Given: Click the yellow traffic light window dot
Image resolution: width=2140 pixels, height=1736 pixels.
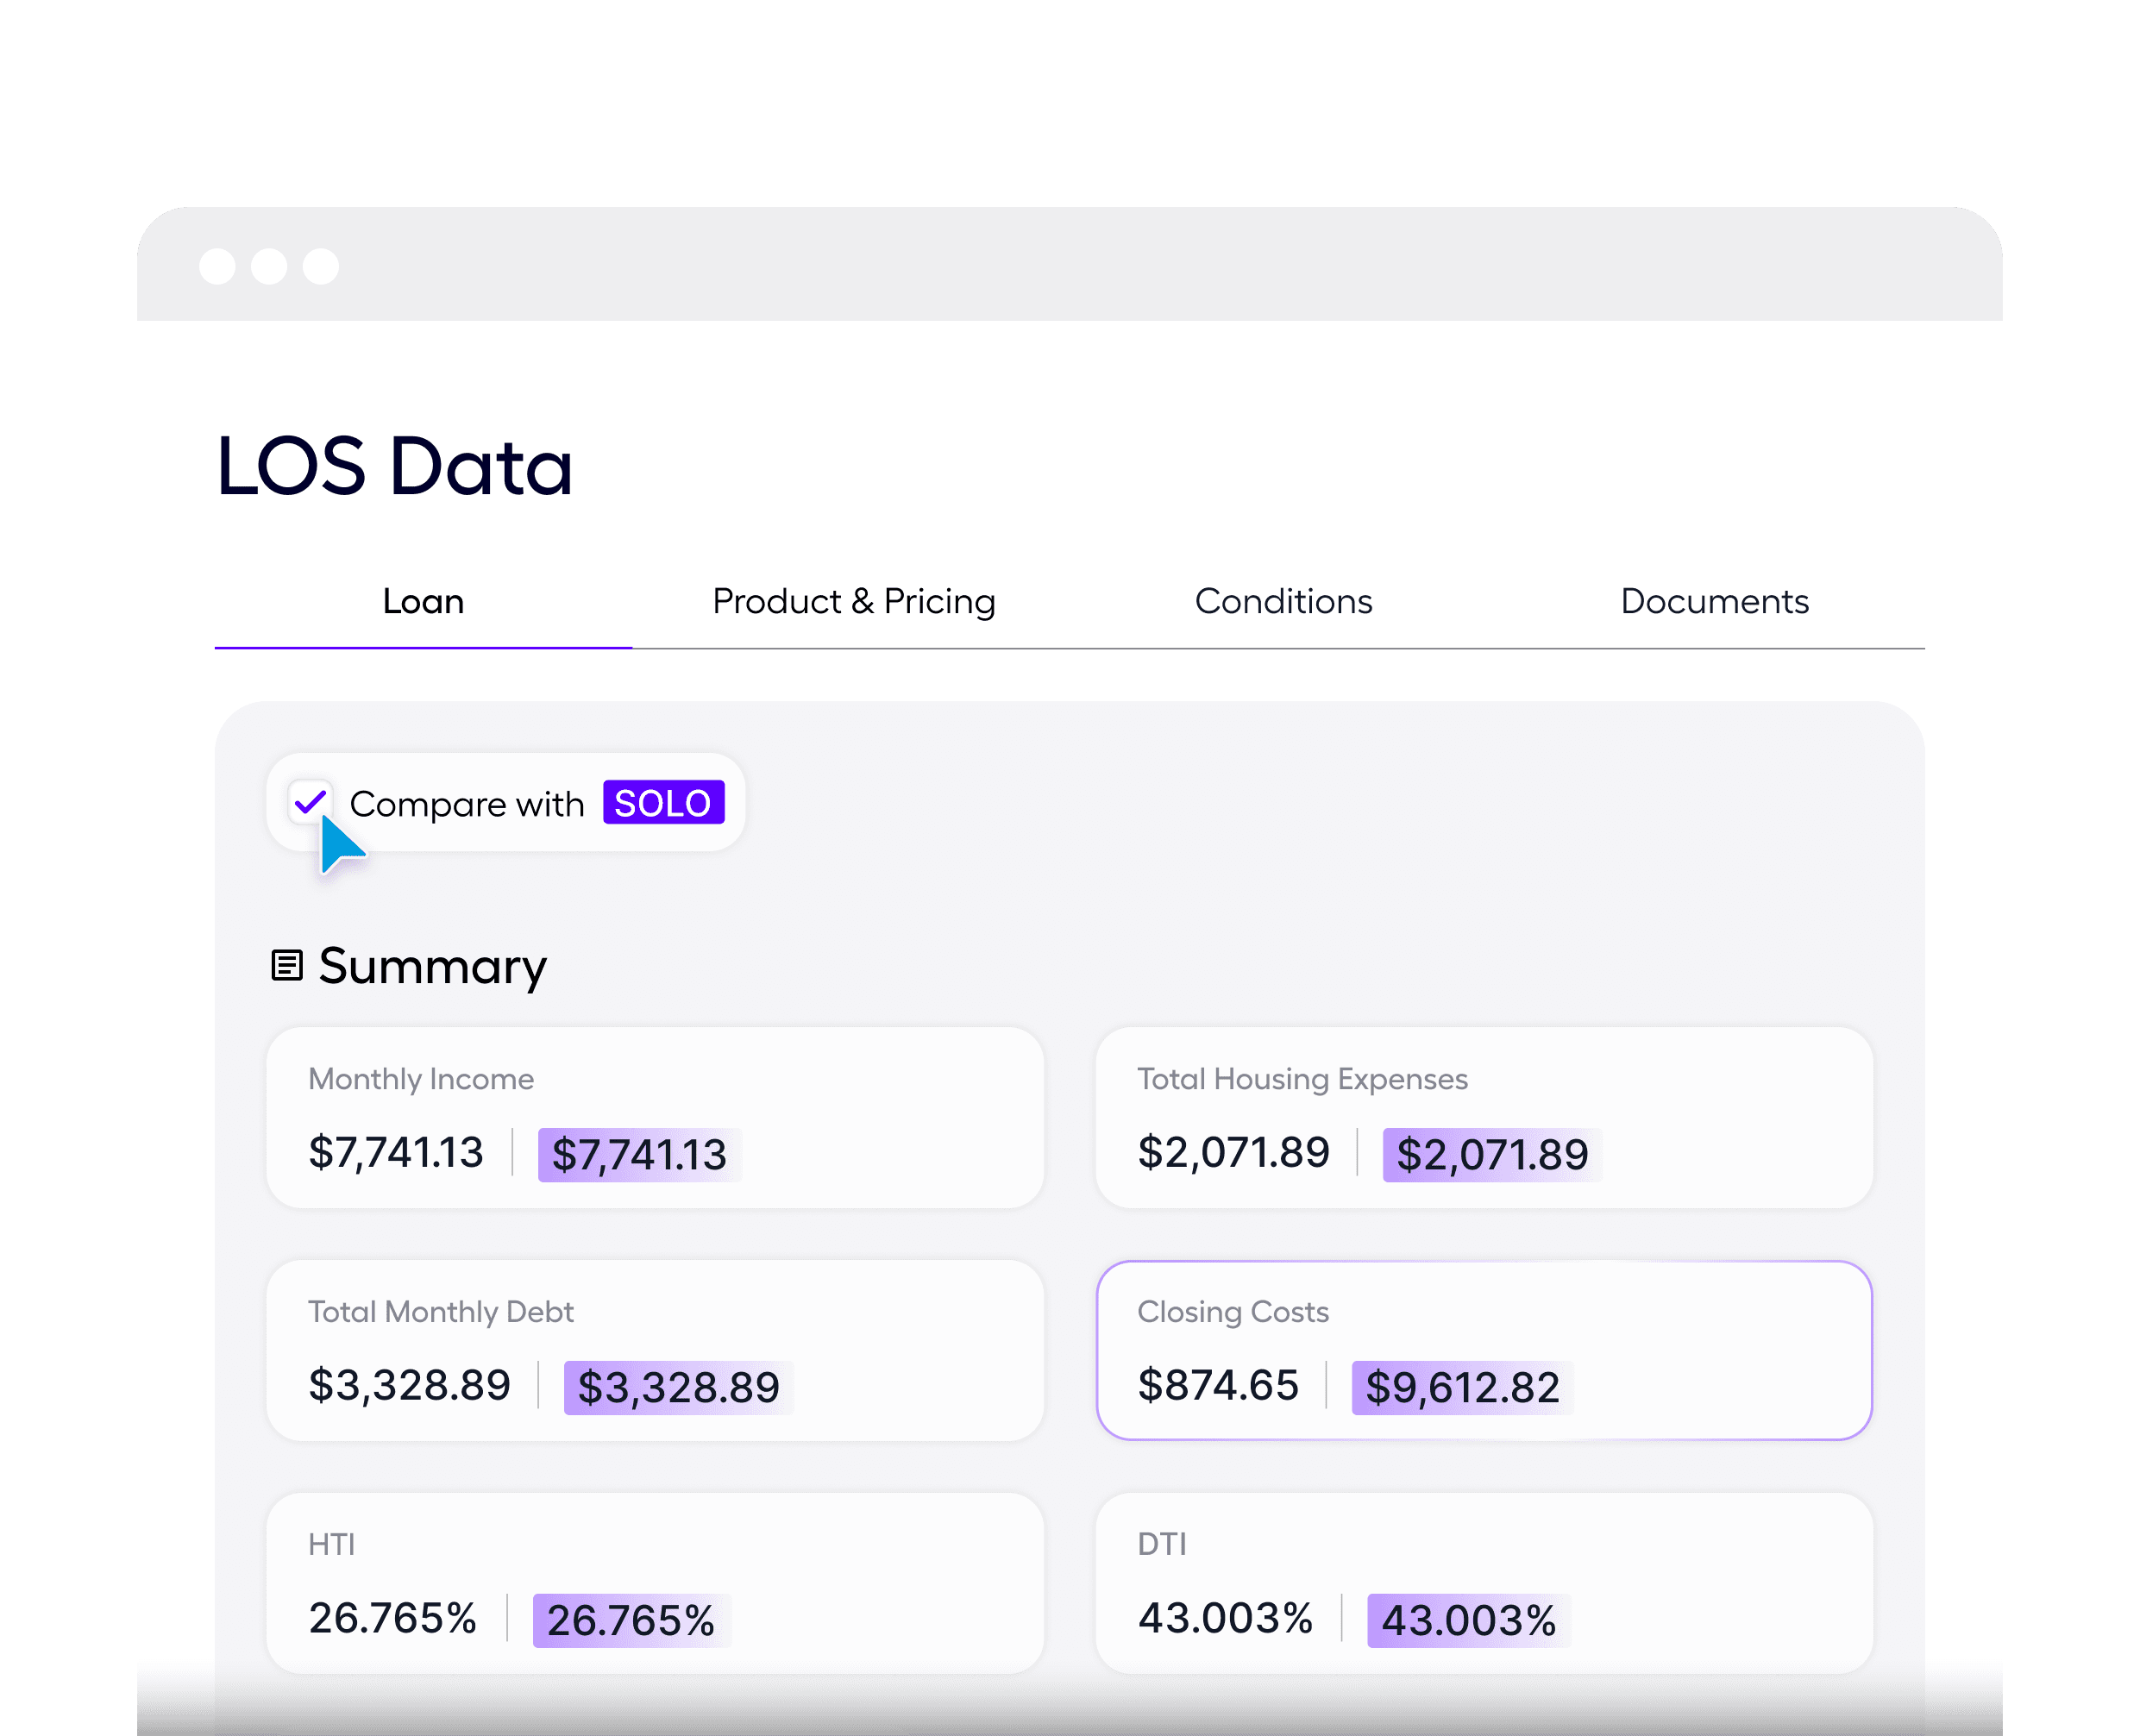Looking at the screenshot, I should pyautogui.click(x=268, y=266).
